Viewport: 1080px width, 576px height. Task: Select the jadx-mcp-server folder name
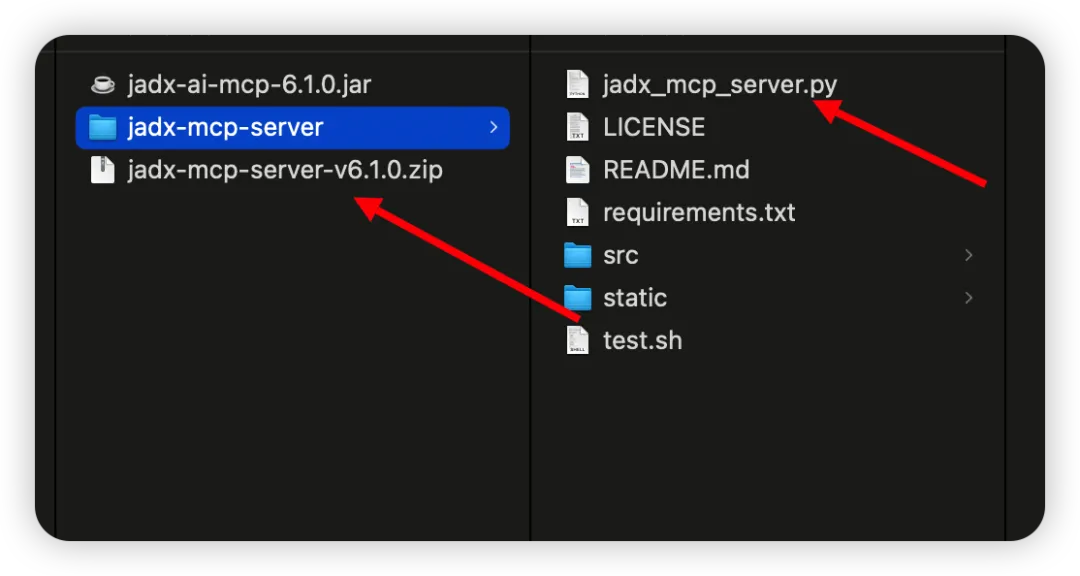pos(225,127)
